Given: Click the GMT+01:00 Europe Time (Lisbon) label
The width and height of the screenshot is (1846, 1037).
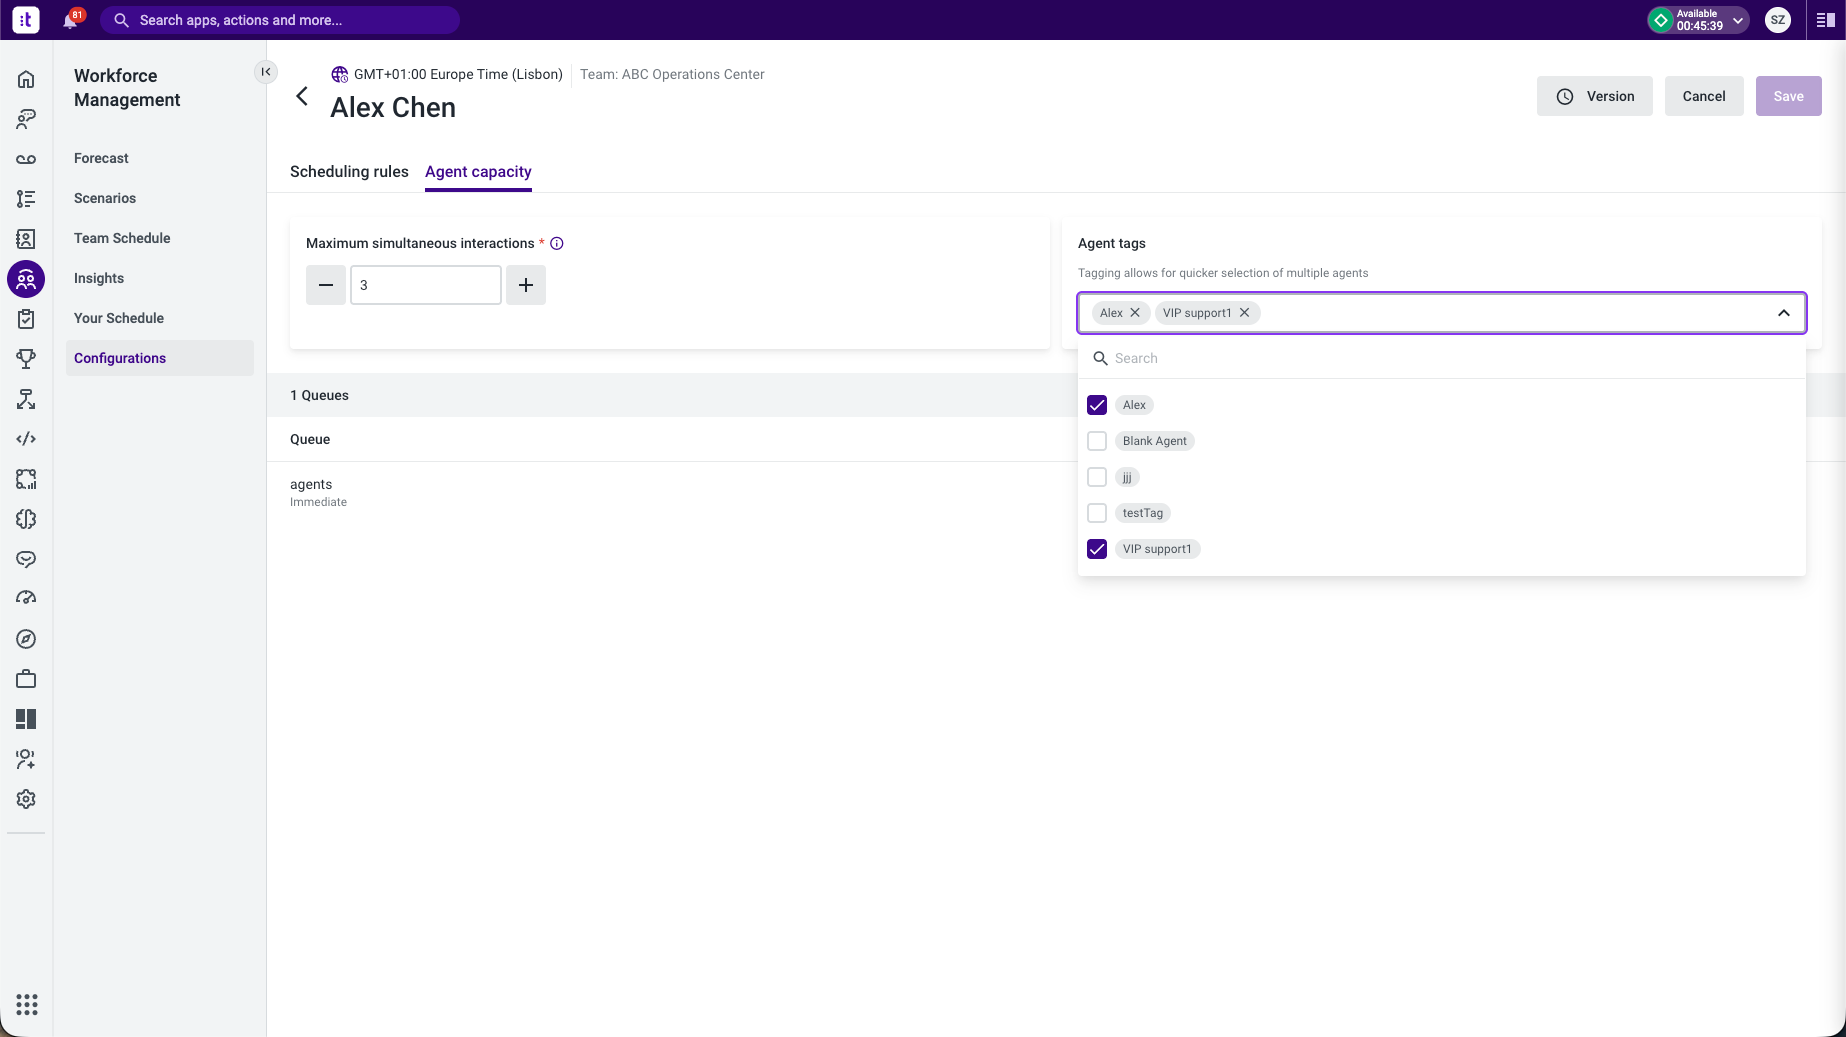Looking at the screenshot, I should point(458,74).
